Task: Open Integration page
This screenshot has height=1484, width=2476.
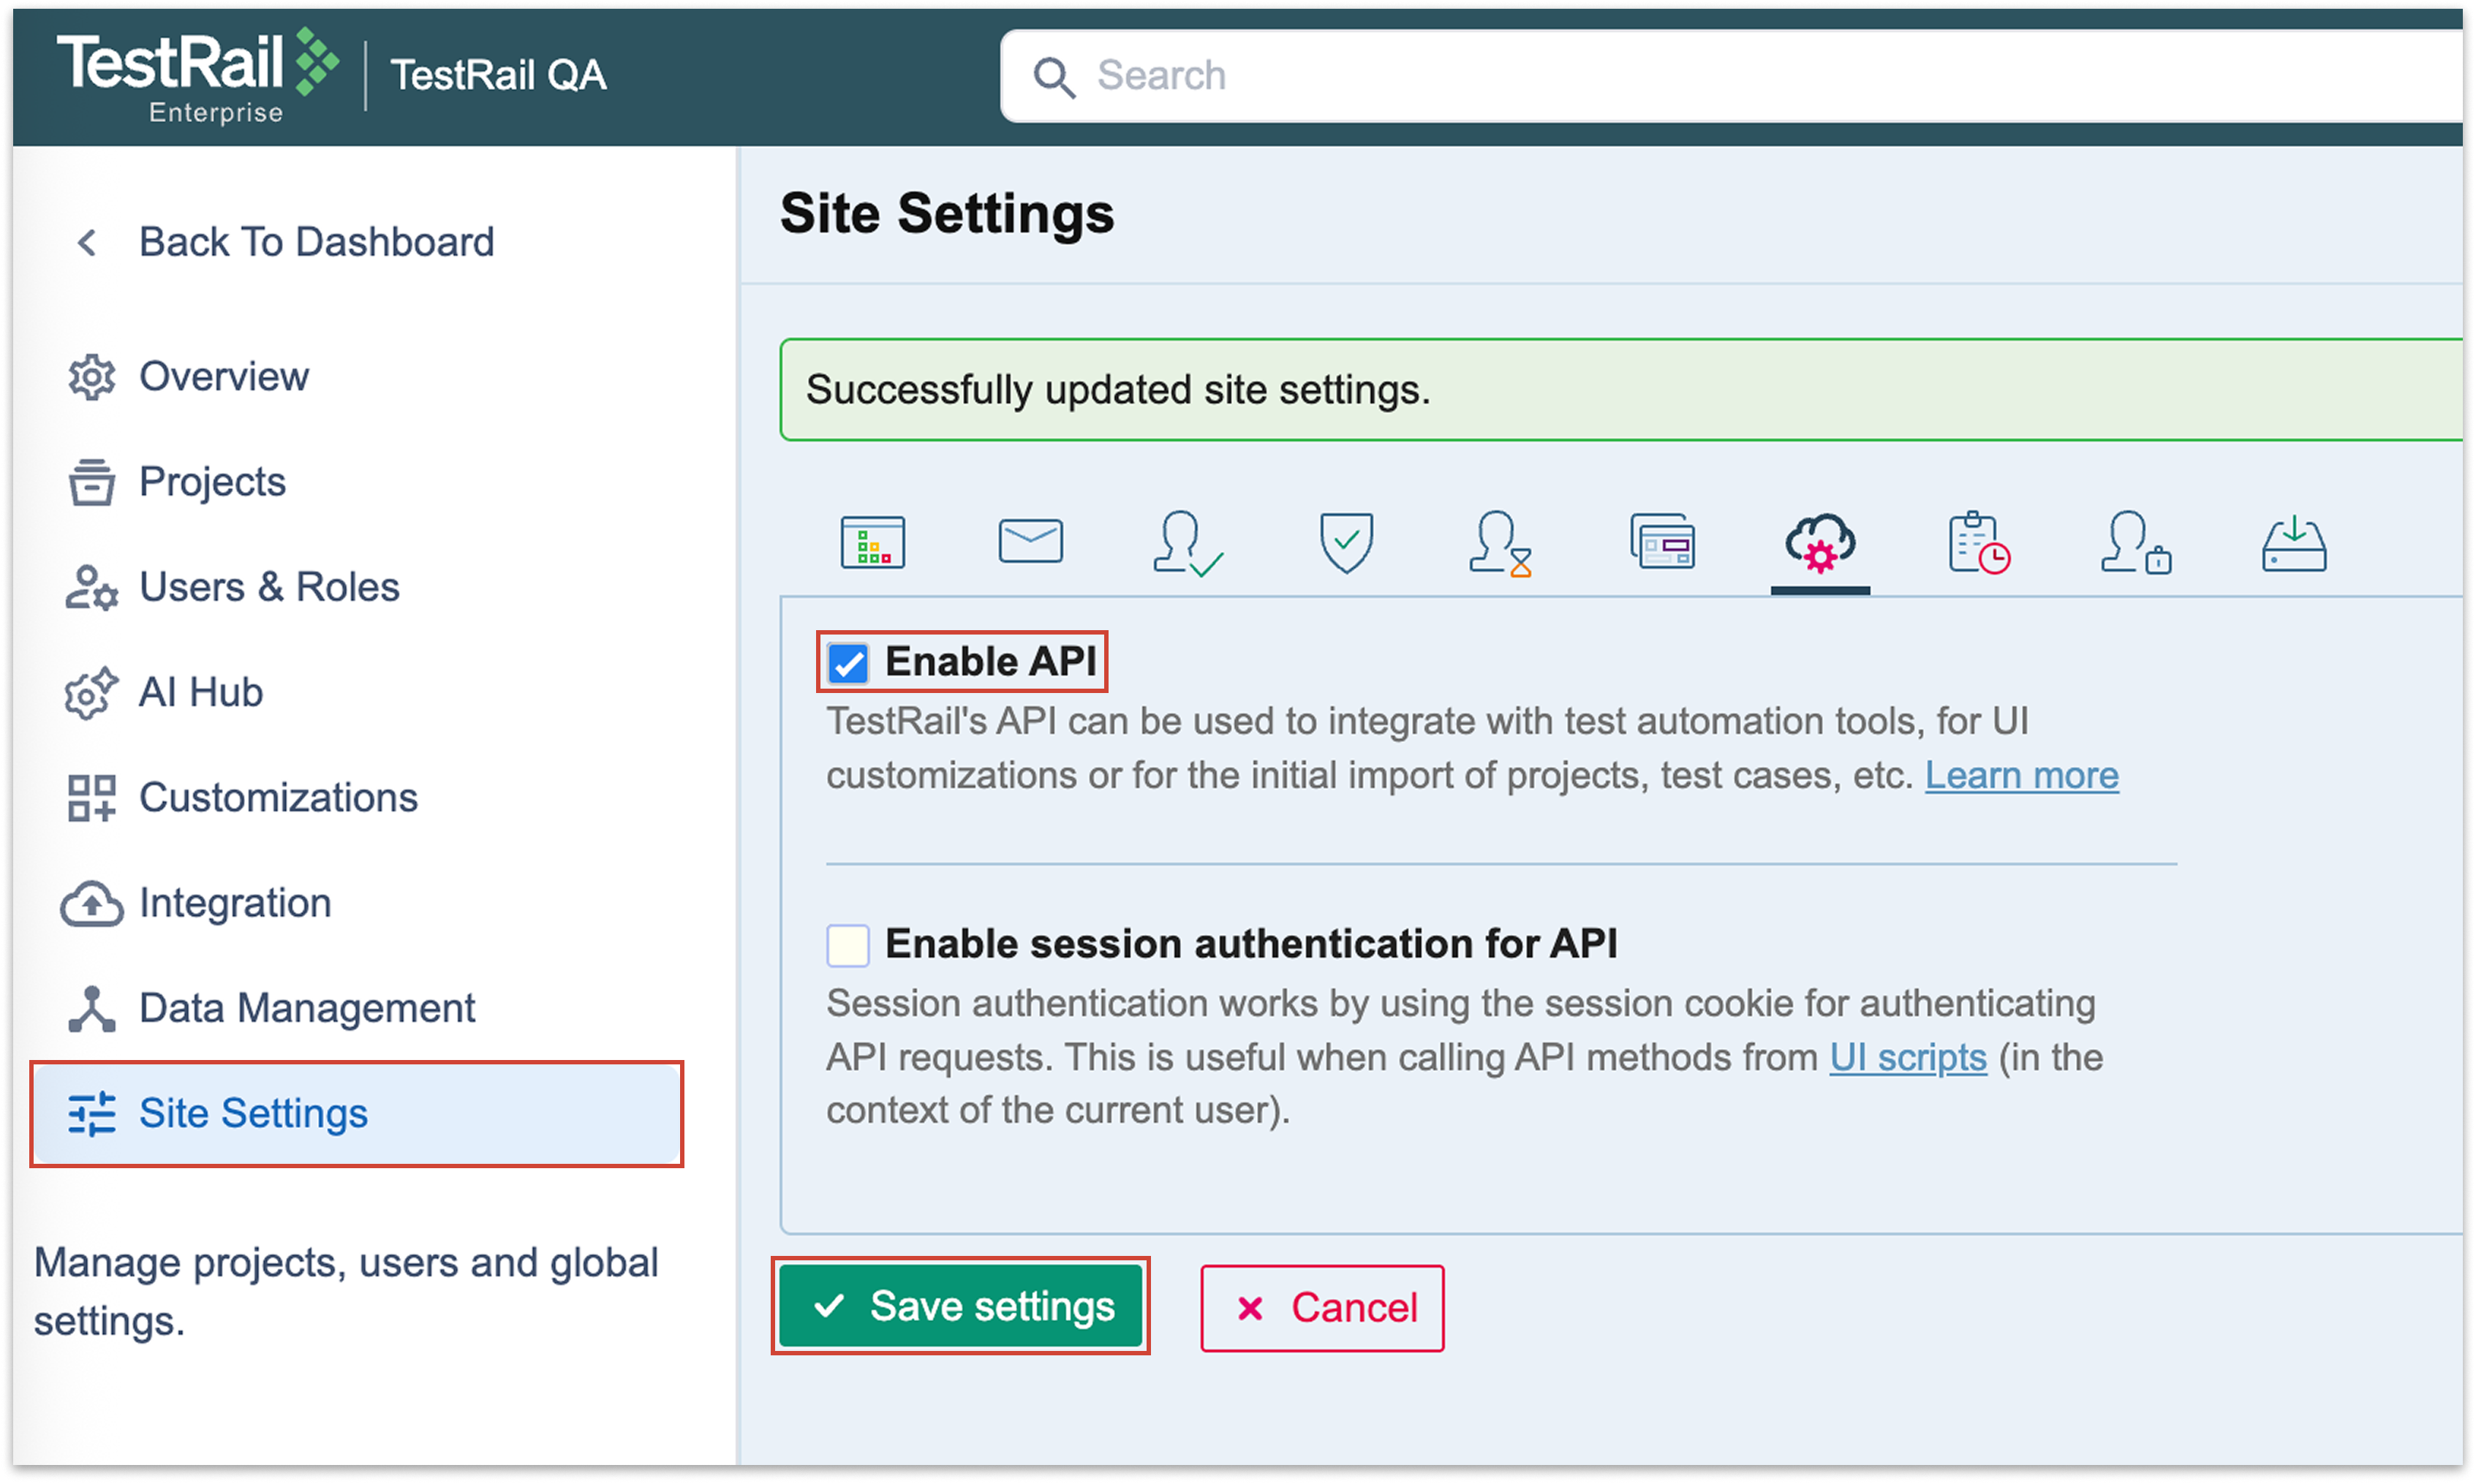Action: [x=235, y=904]
